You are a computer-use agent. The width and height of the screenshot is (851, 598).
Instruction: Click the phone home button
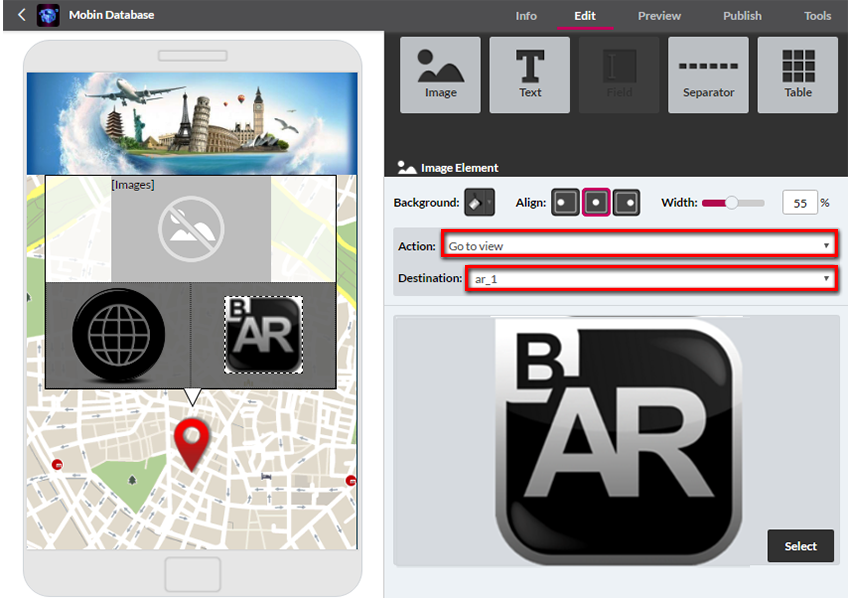coord(193,574)
